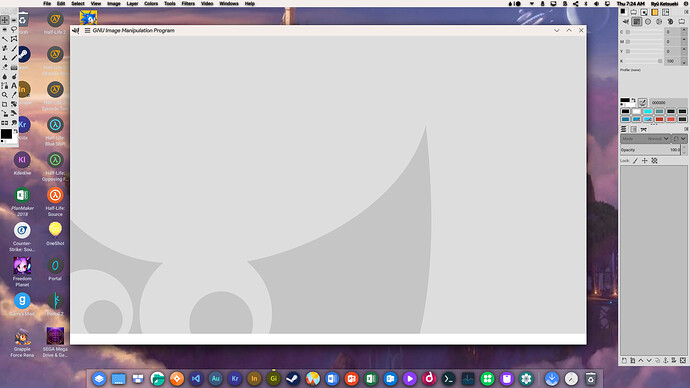Open the Filters menu
This screenshot has height=388, width=690.
[x=188, y=4]
